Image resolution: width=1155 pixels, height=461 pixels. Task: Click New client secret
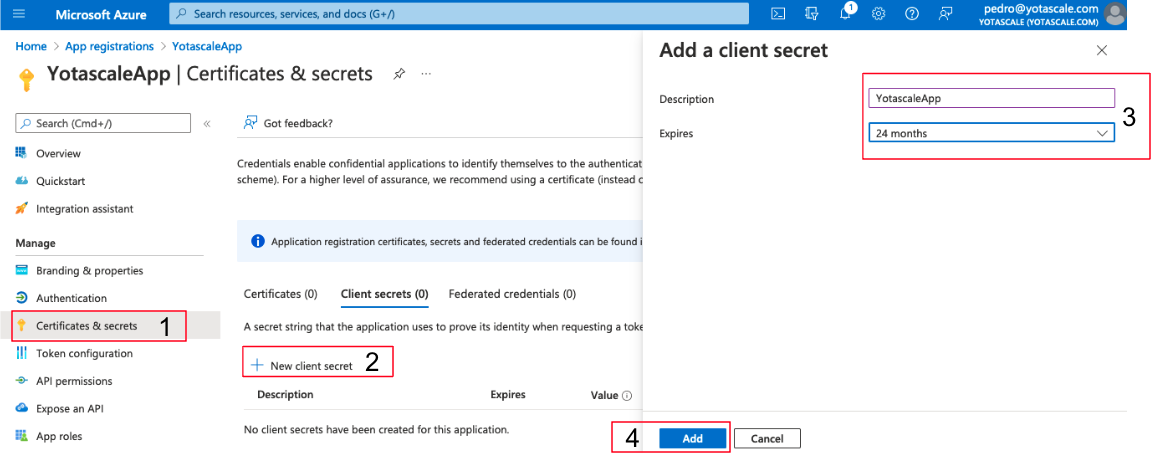(302, 366)
